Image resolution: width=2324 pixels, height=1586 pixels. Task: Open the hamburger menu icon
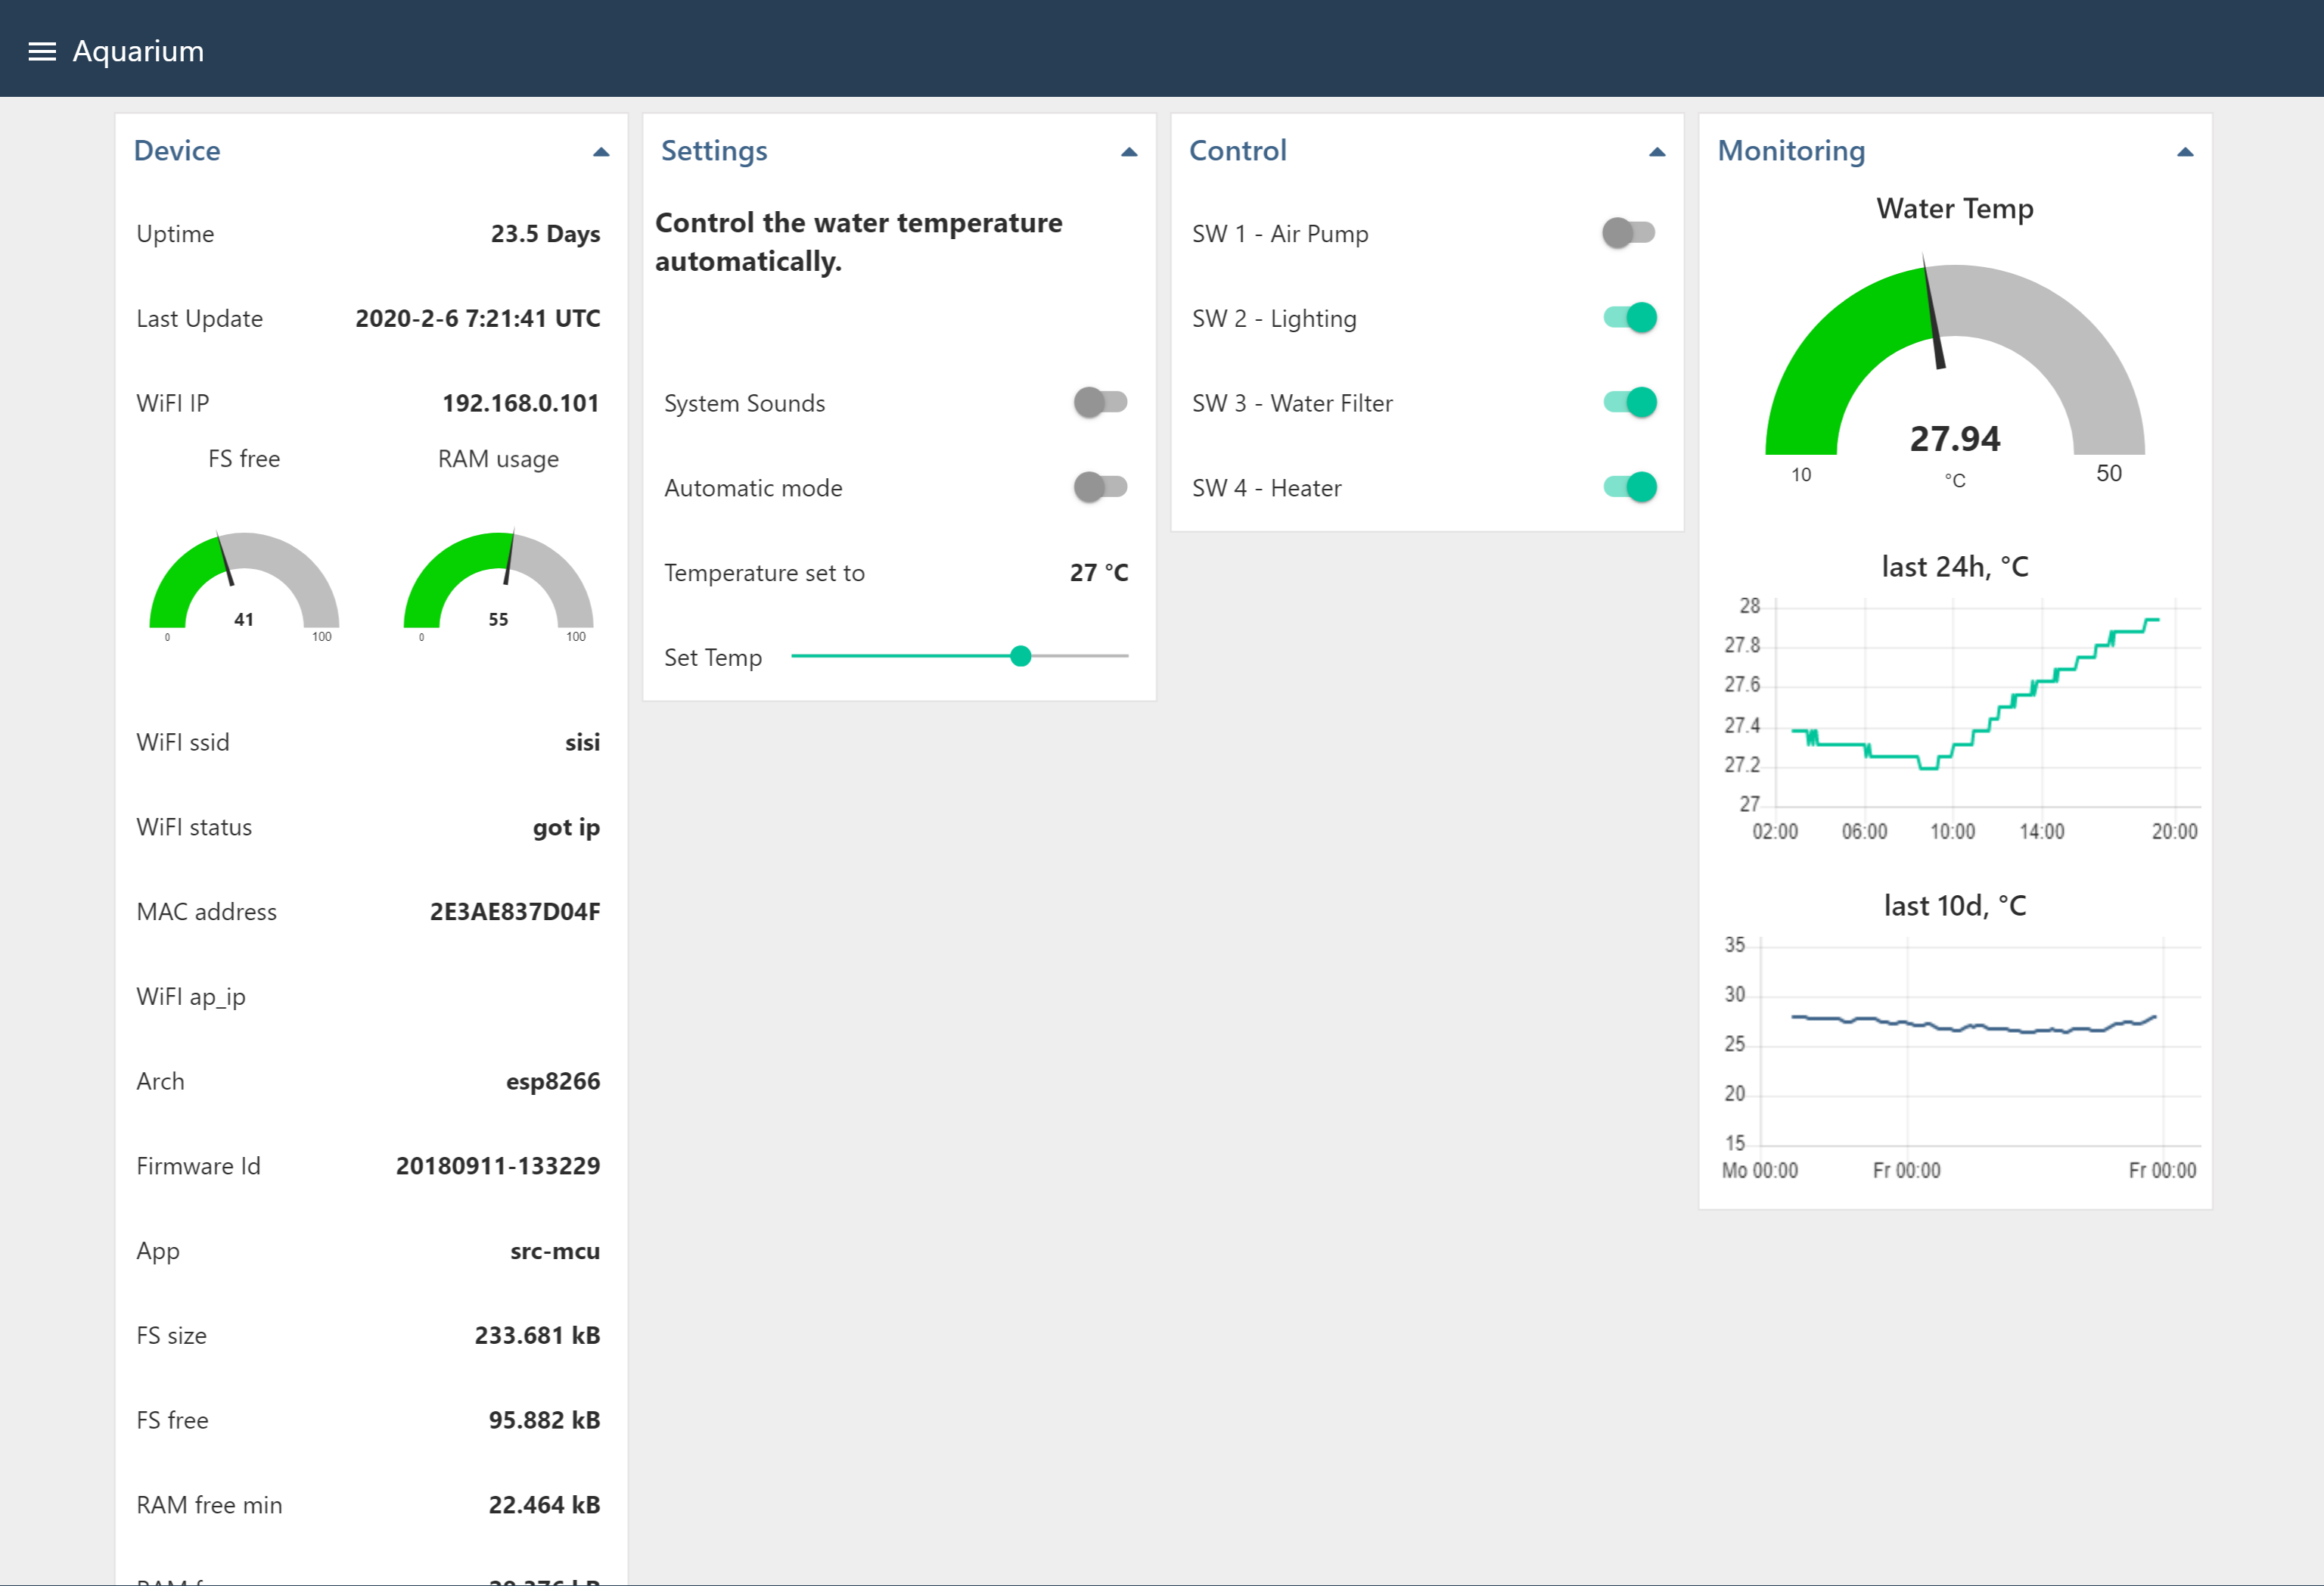click(42, 51)
